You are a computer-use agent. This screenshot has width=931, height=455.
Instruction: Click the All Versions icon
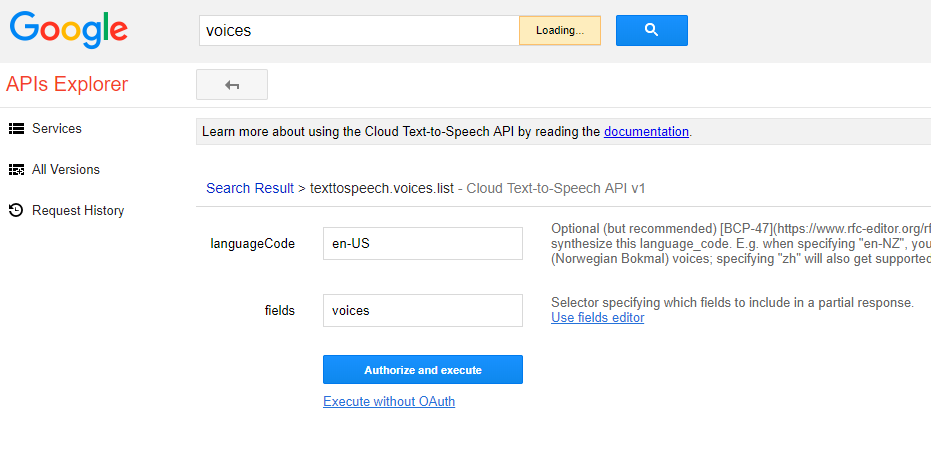coord(16,170)
